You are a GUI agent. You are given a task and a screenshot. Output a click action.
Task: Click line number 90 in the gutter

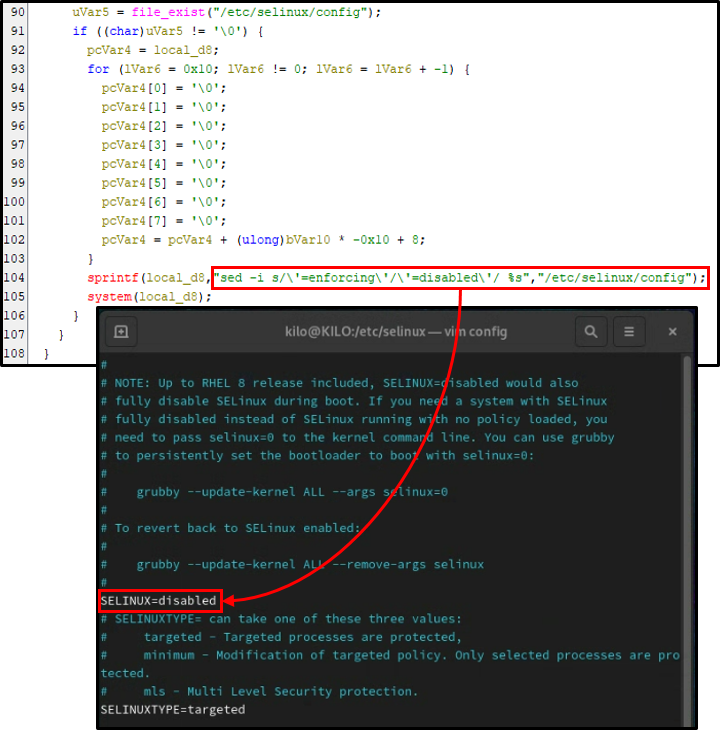coord(18,12)
